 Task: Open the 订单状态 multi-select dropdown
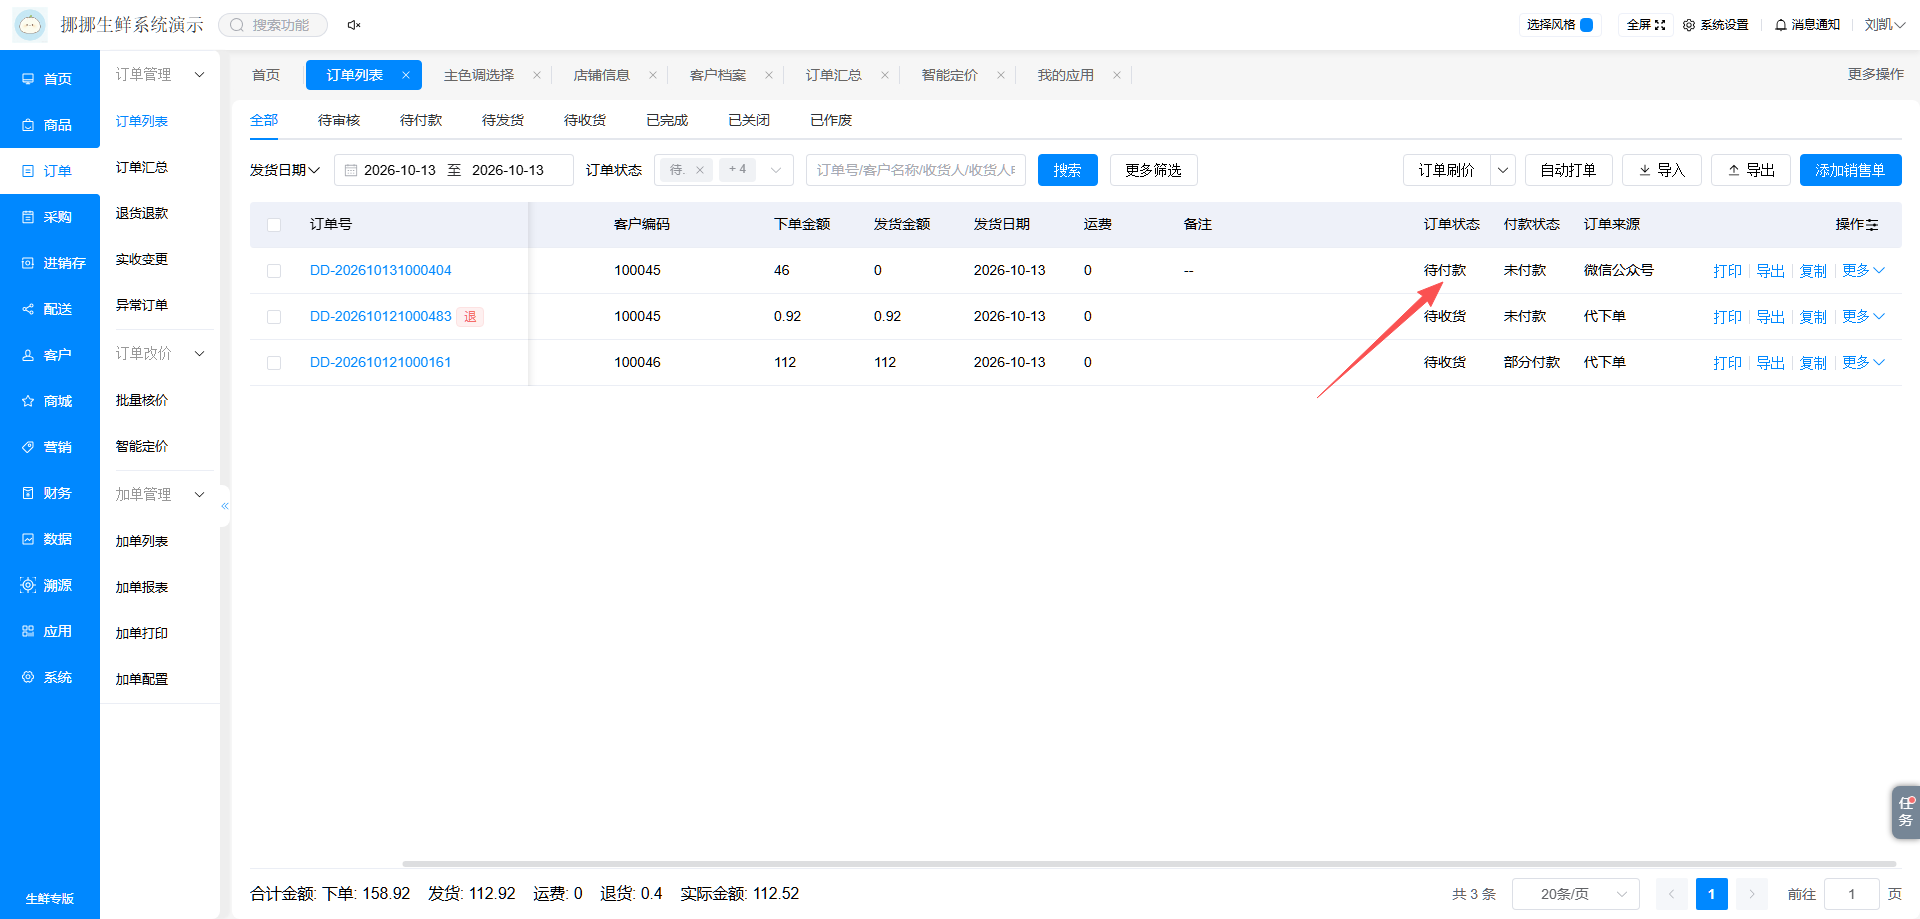[x=724, y=170]
